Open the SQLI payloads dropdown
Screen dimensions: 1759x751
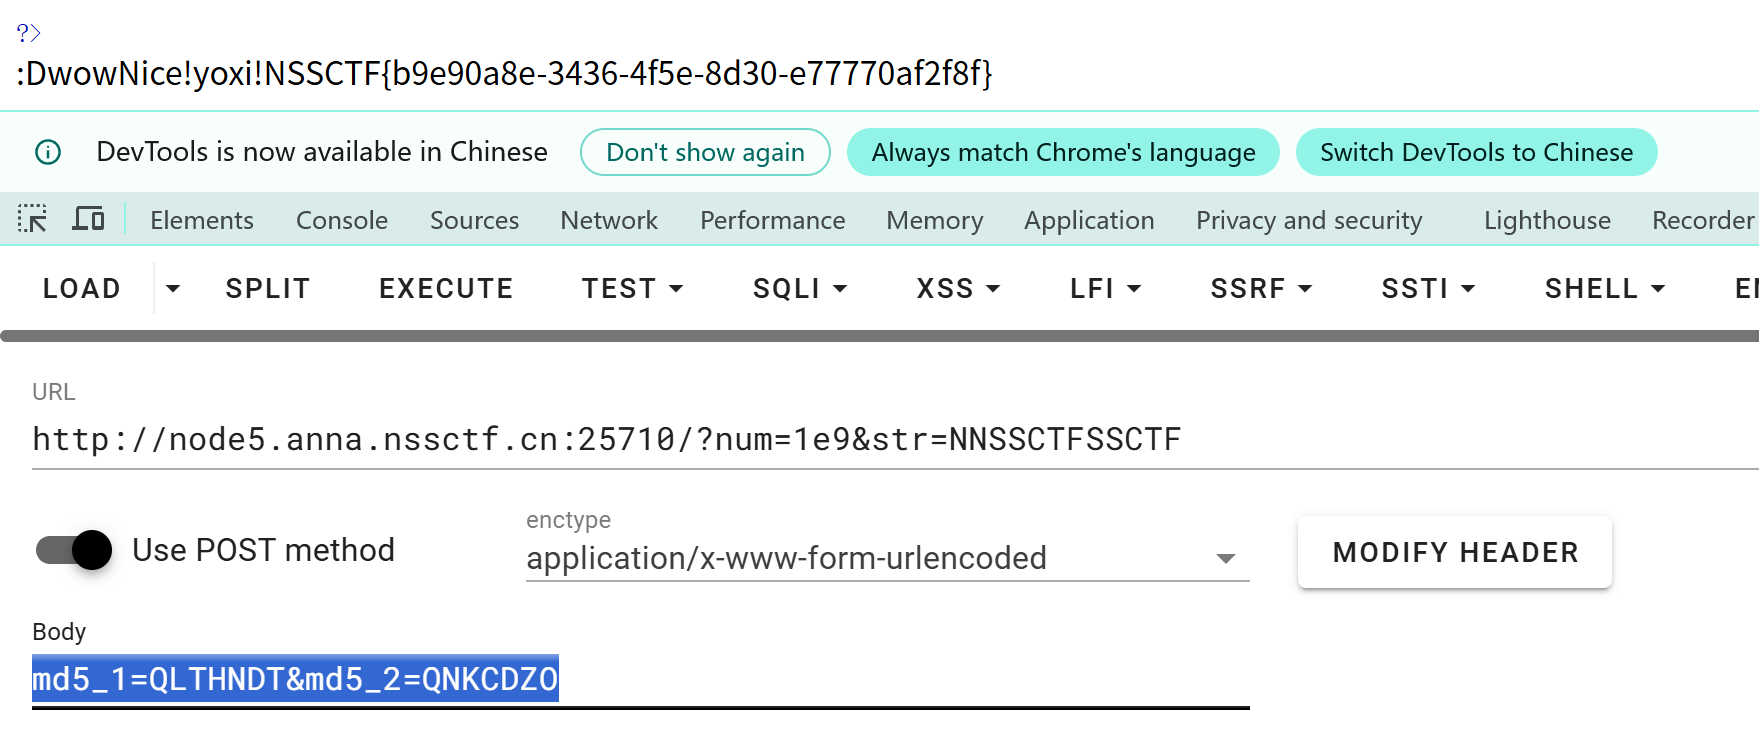[798, 288]
